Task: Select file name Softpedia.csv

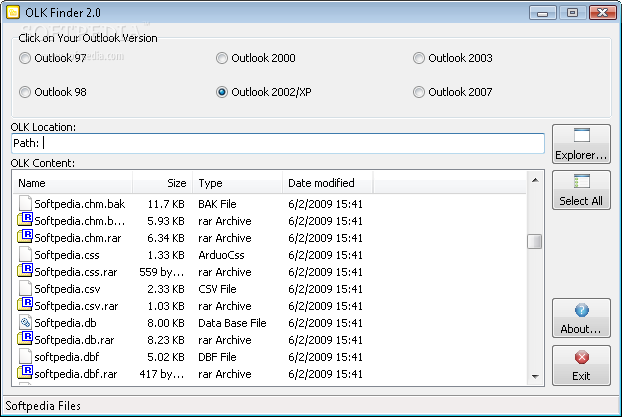Action: pyautogui.click(x=67, y=289)
